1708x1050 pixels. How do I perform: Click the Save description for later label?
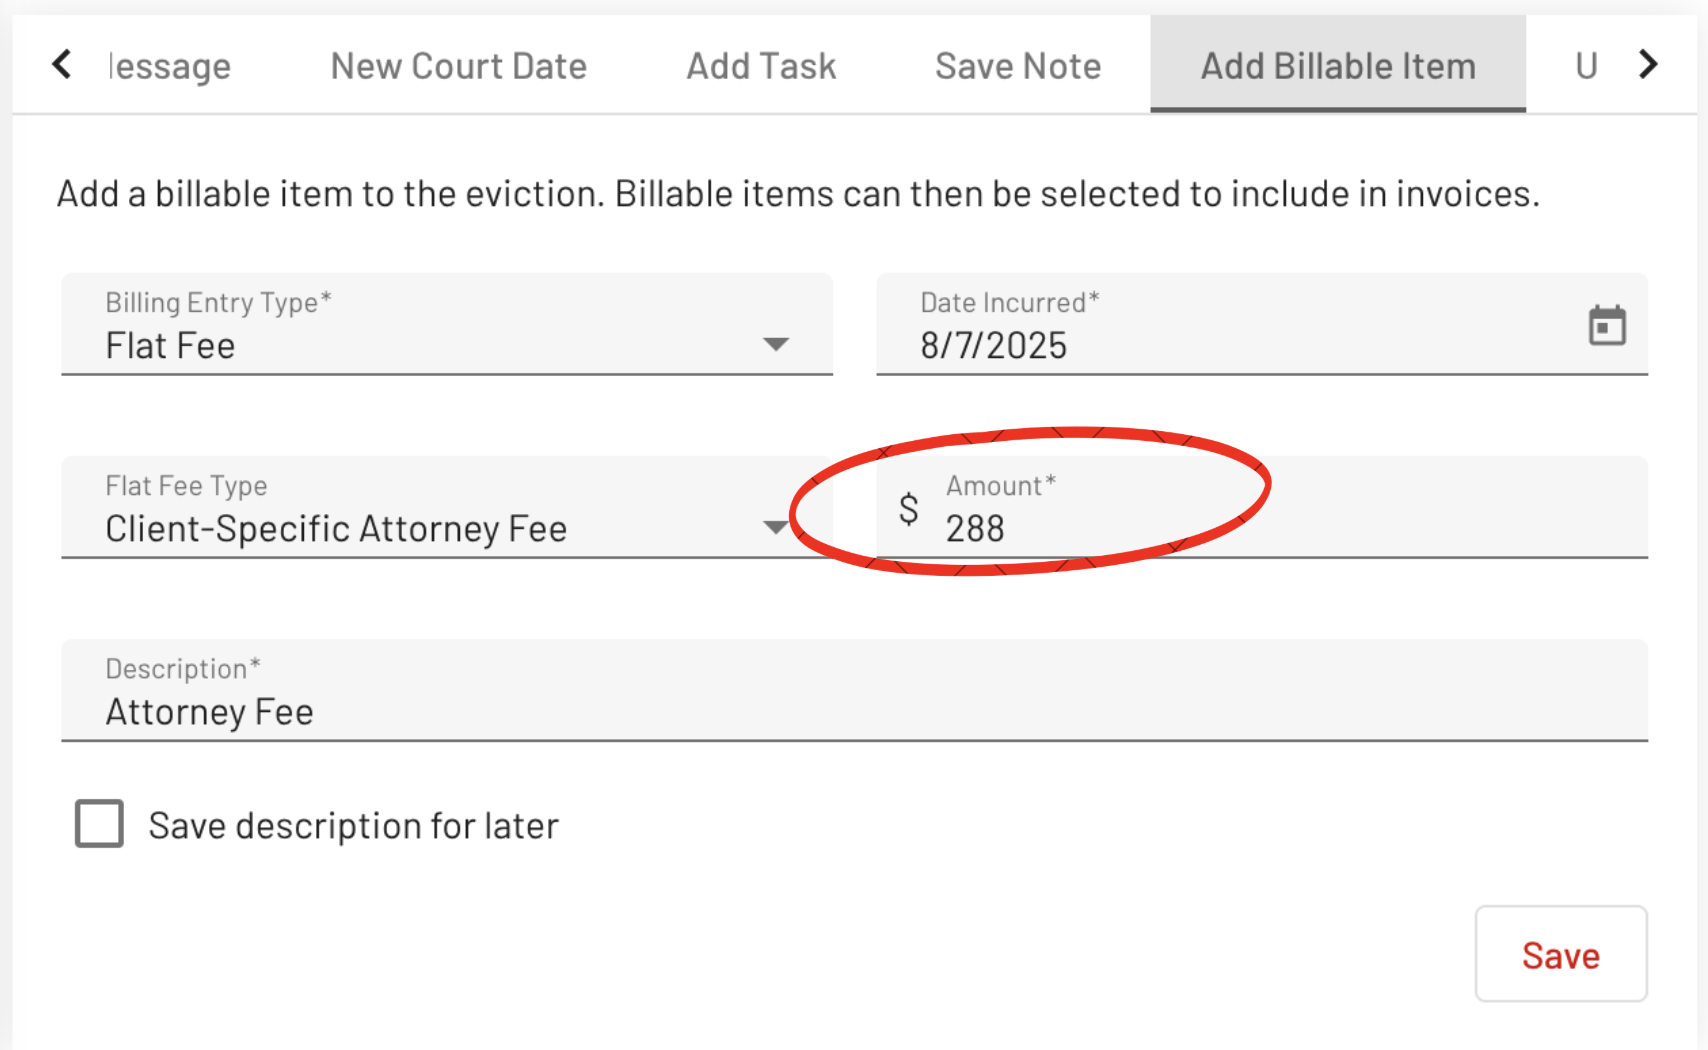coord(354,826)
